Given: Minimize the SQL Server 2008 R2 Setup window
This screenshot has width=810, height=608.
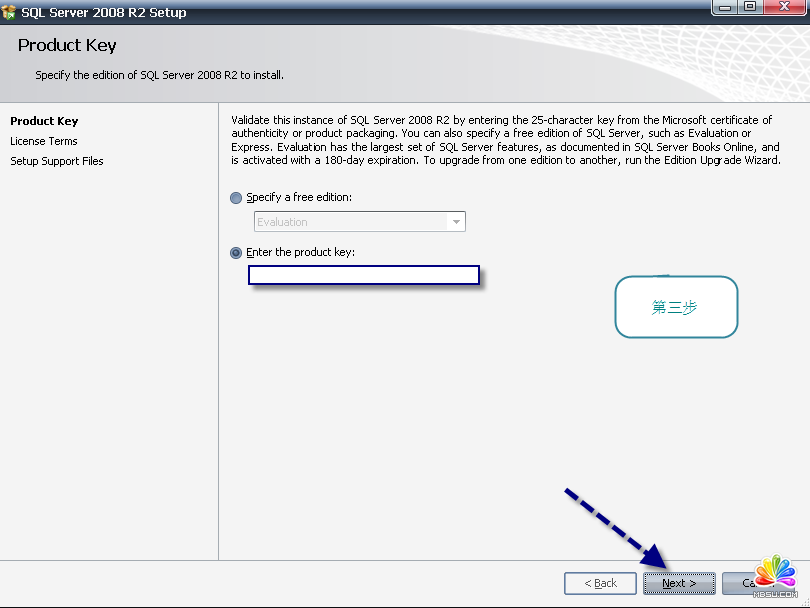Looking at the screenshot, I should (726, 8).
